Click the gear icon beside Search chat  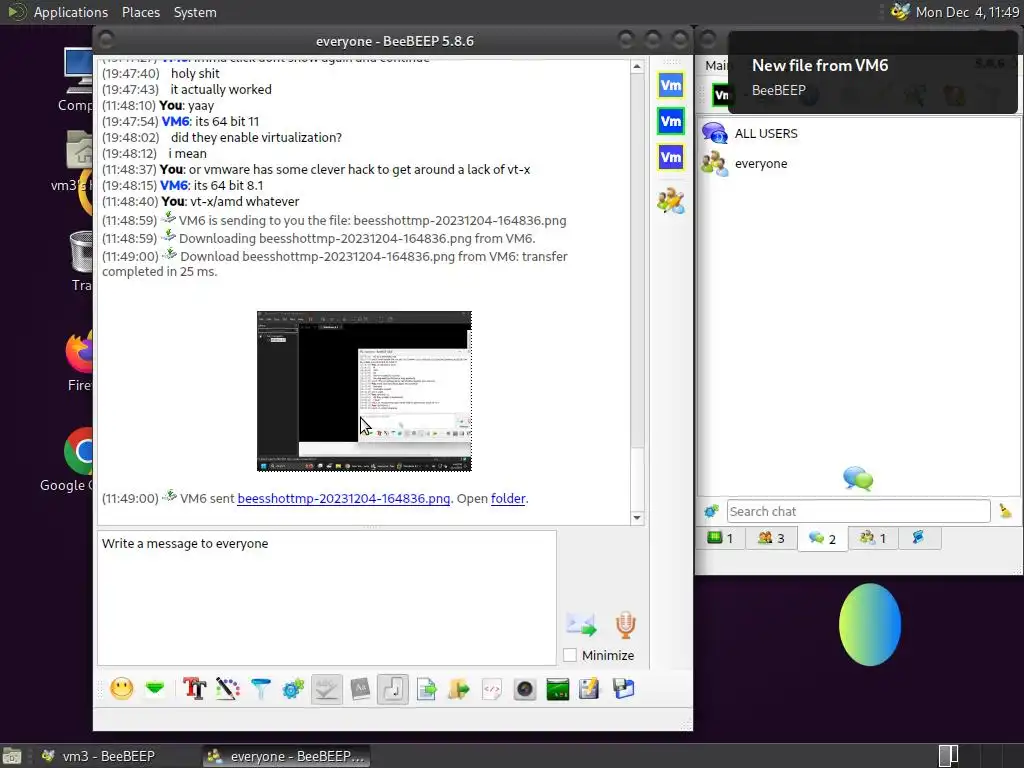tap(711, 511)
